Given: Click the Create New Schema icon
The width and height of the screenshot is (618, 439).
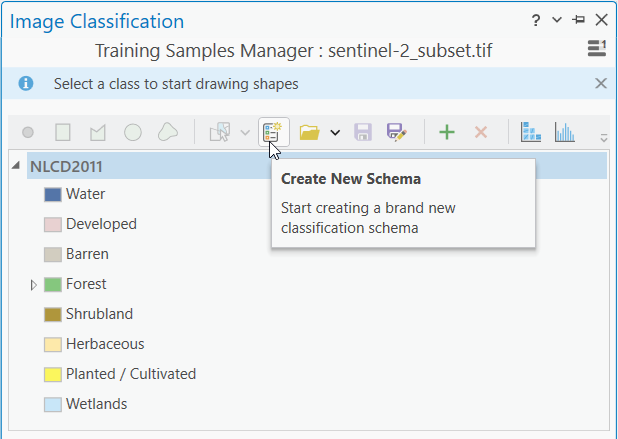Looking at the screenshot, I should (x=273, y=132).
